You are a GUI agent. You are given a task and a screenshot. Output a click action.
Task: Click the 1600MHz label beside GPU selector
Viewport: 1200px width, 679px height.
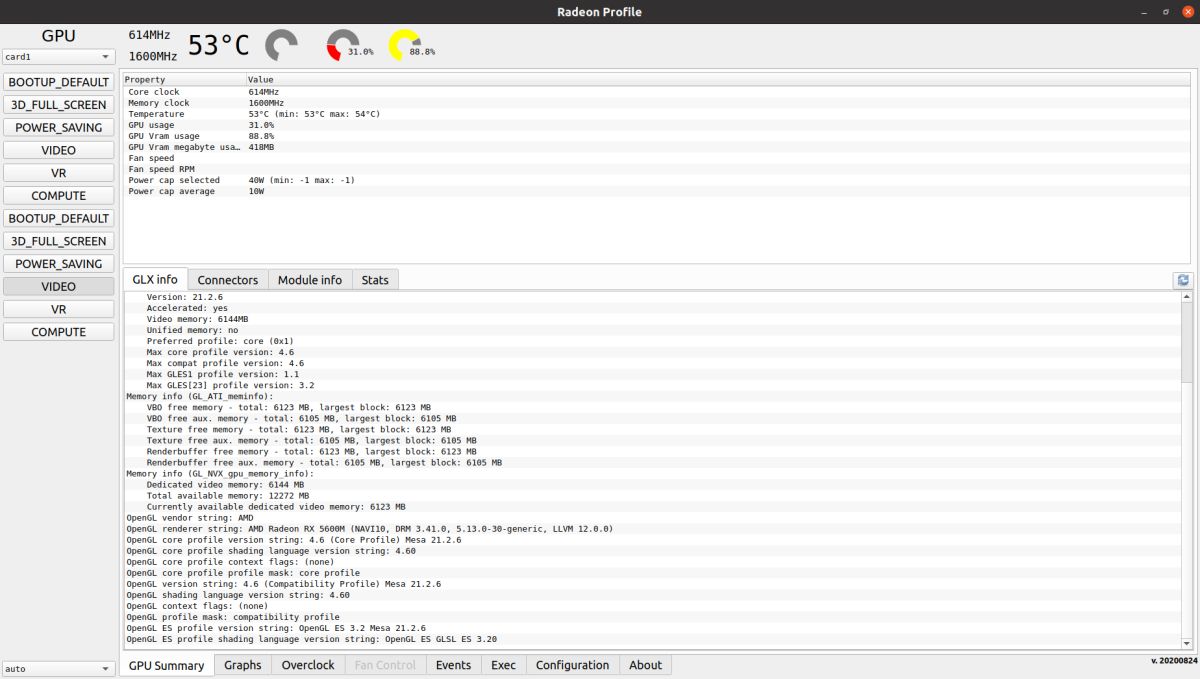[x=153, y=57]
